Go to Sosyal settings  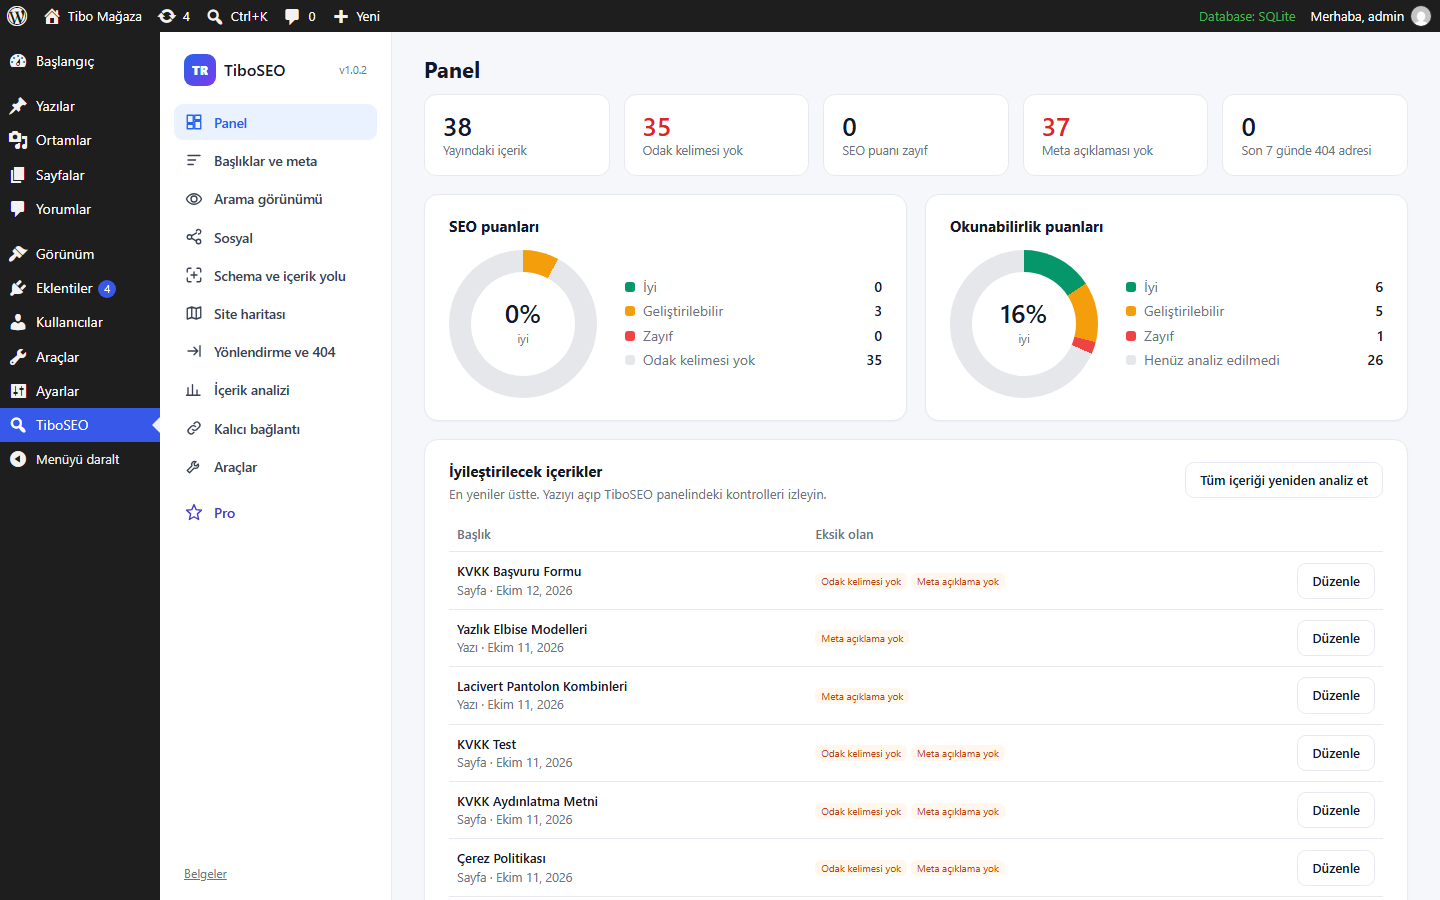point(275,238)
